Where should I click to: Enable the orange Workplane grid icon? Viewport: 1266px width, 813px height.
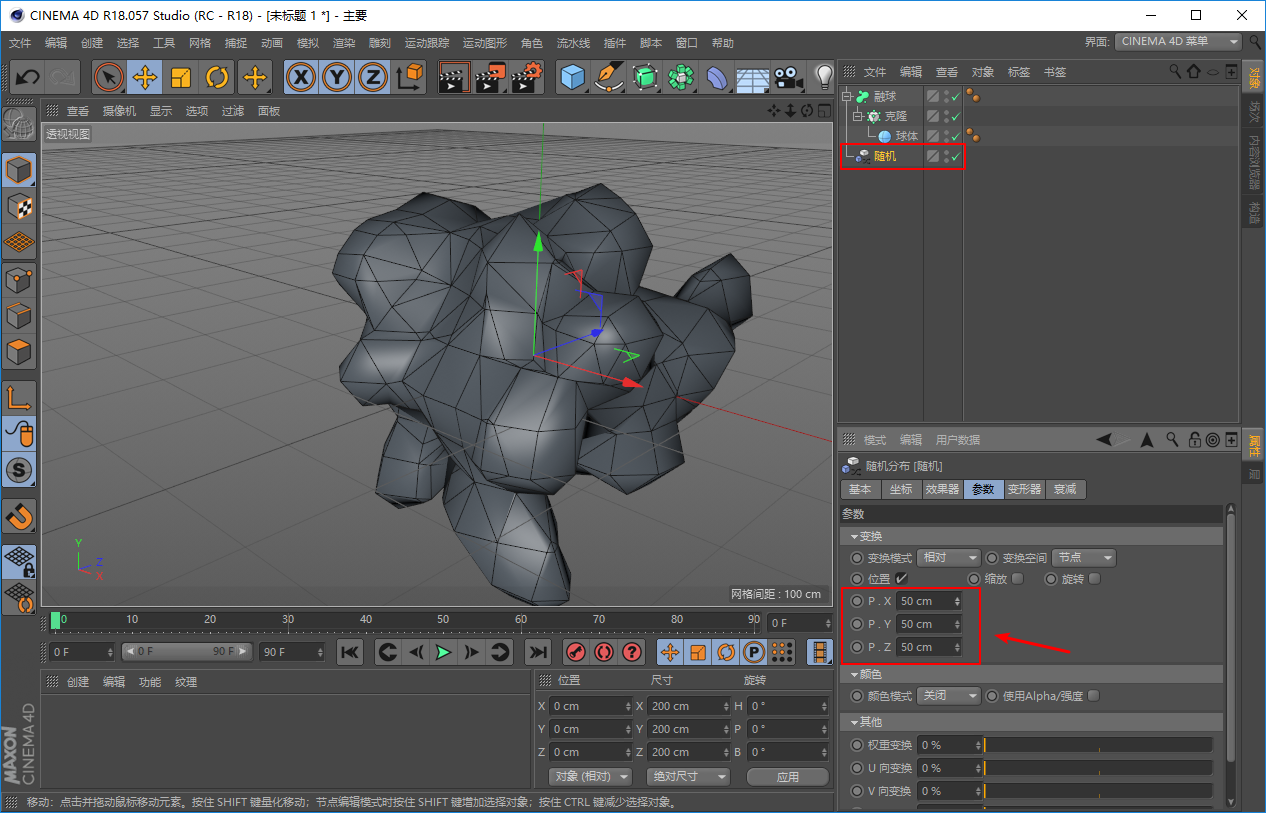(x=19, y=242)
